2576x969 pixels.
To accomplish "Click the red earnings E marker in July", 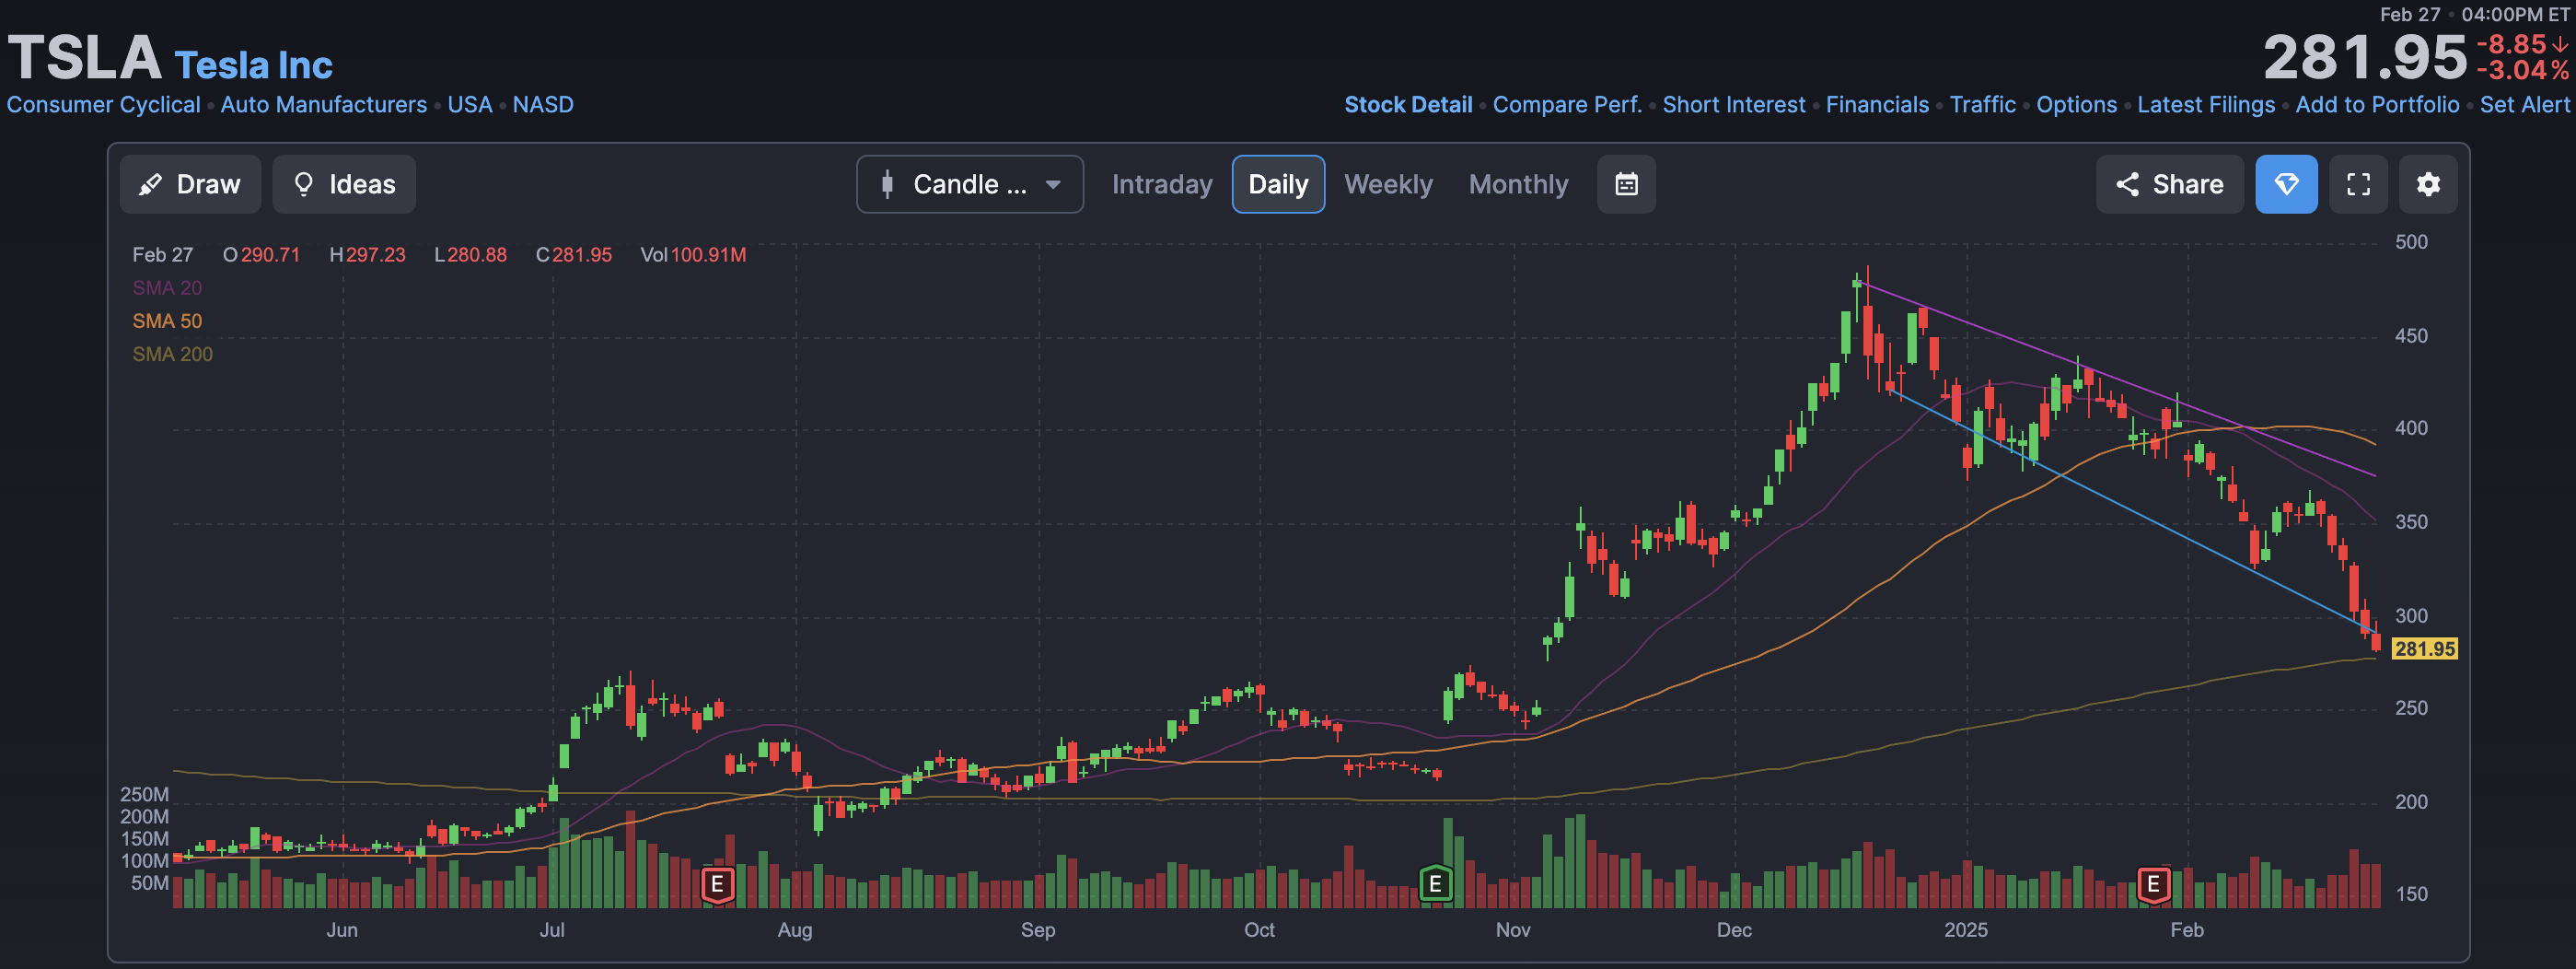I will tap(717, 884).
